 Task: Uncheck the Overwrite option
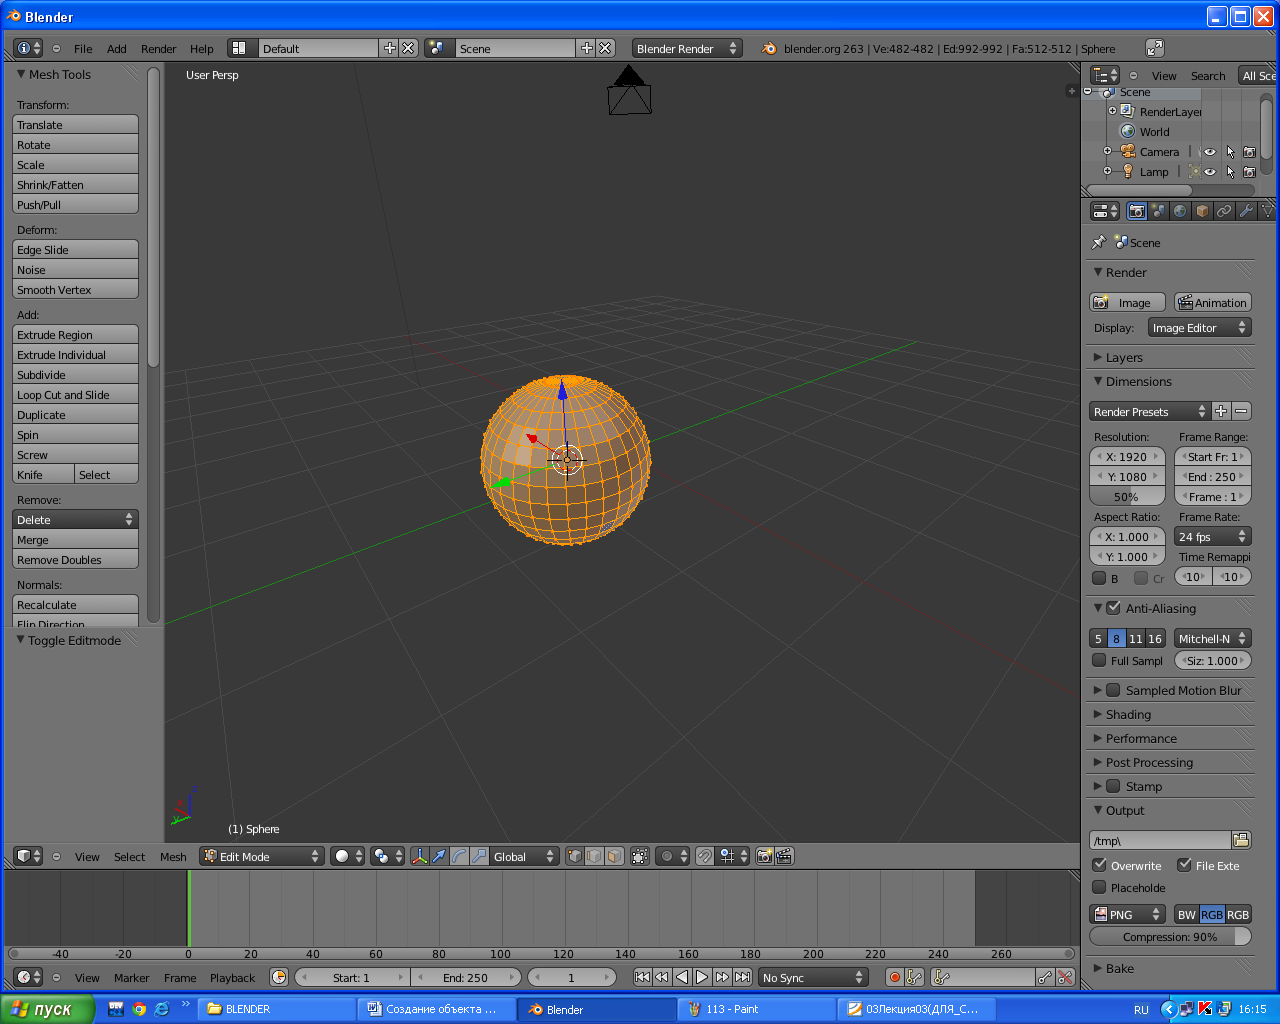coord(1099,865)
